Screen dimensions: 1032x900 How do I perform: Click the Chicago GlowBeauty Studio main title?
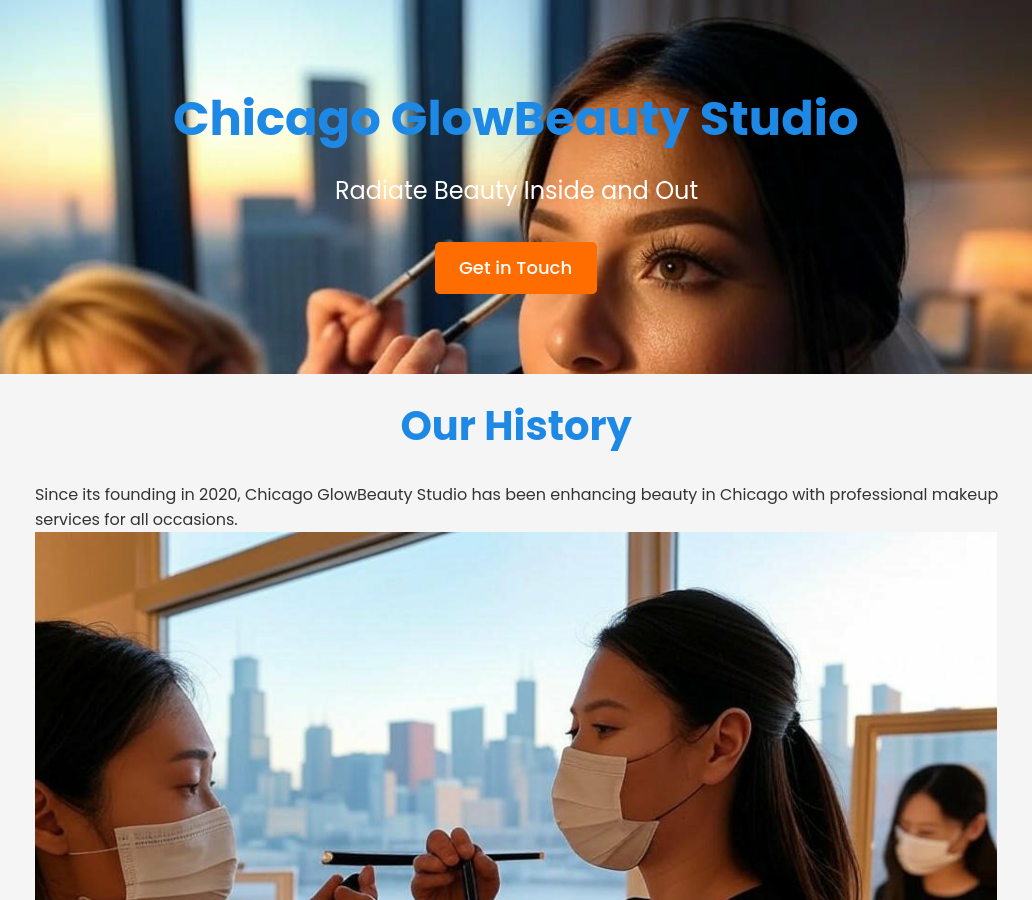pyautogui.click(x=515, y=119)
